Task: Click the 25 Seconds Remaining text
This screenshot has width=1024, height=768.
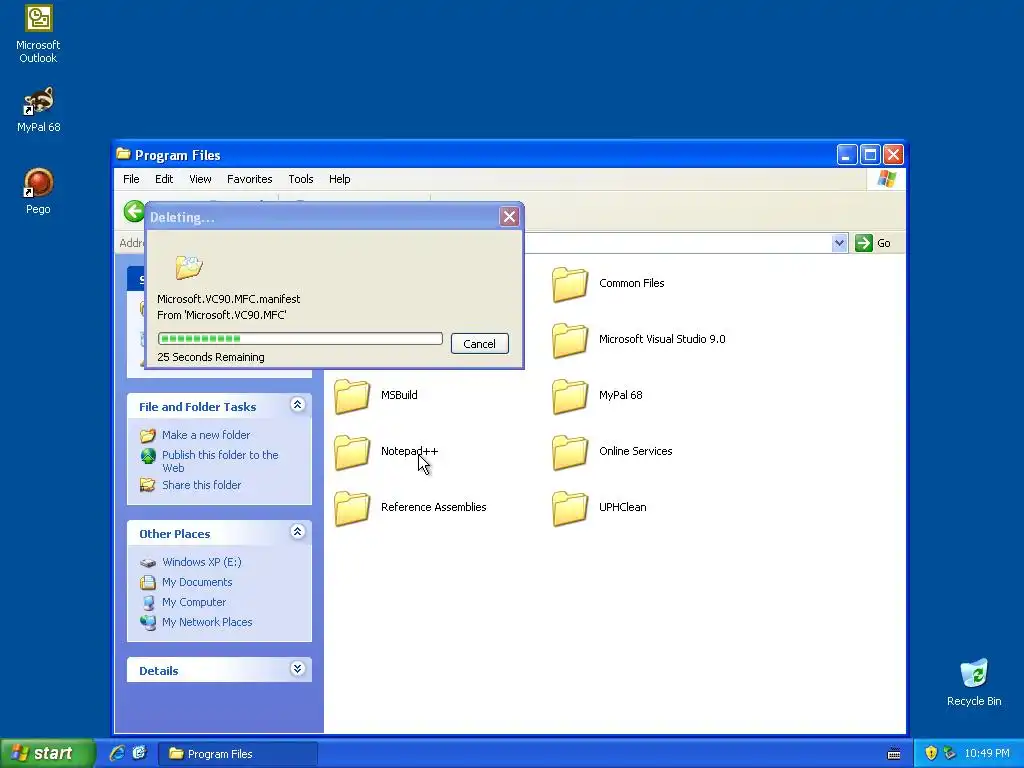Action: pyautogui.click(x=211, y=357)
